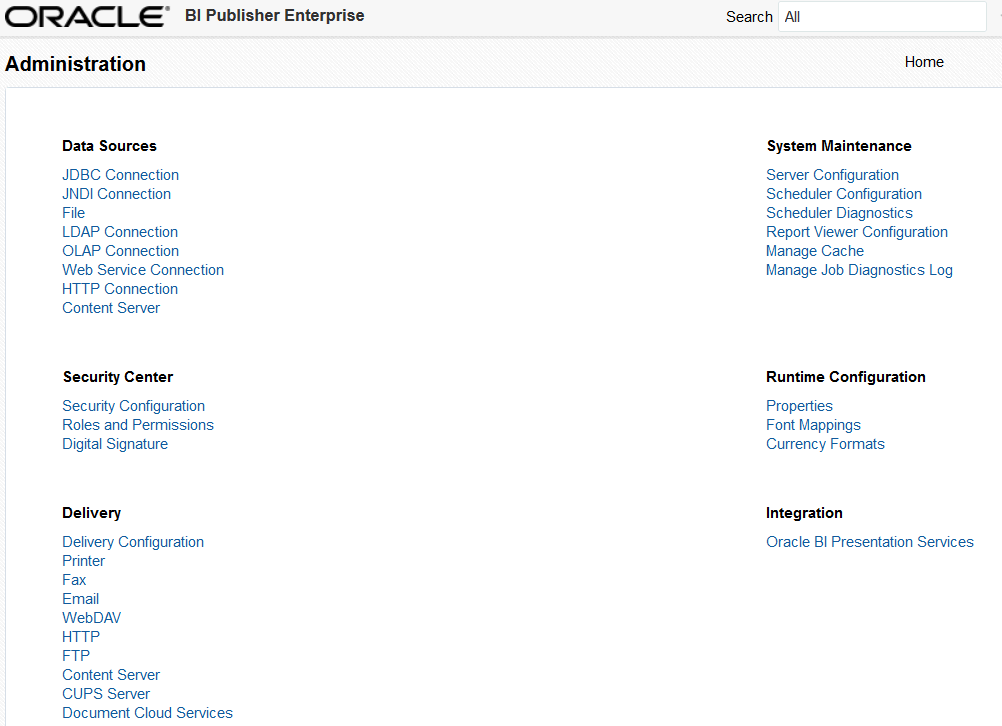Open the JDBC Connection link
The height and width of the screenshot is (726, 1002).
(120, 175)
